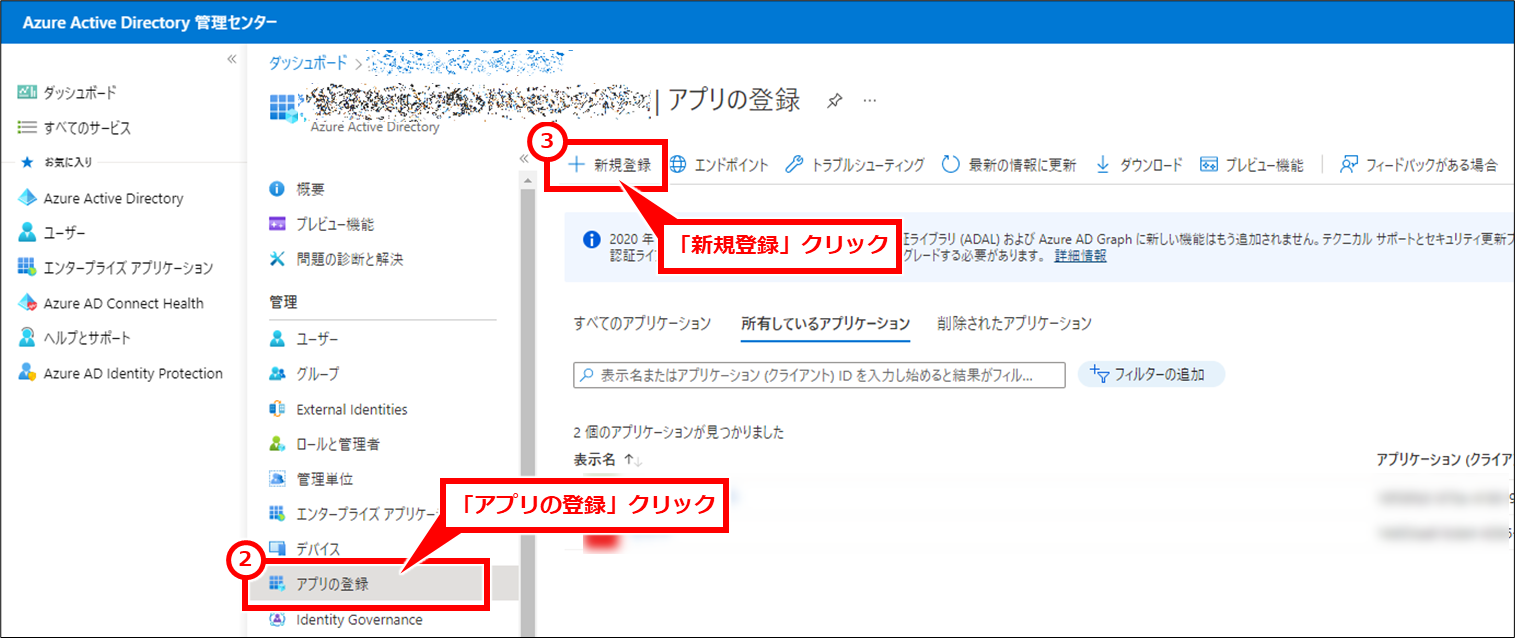Open ダッシュボード in the left navigation

tap(80, 92)
